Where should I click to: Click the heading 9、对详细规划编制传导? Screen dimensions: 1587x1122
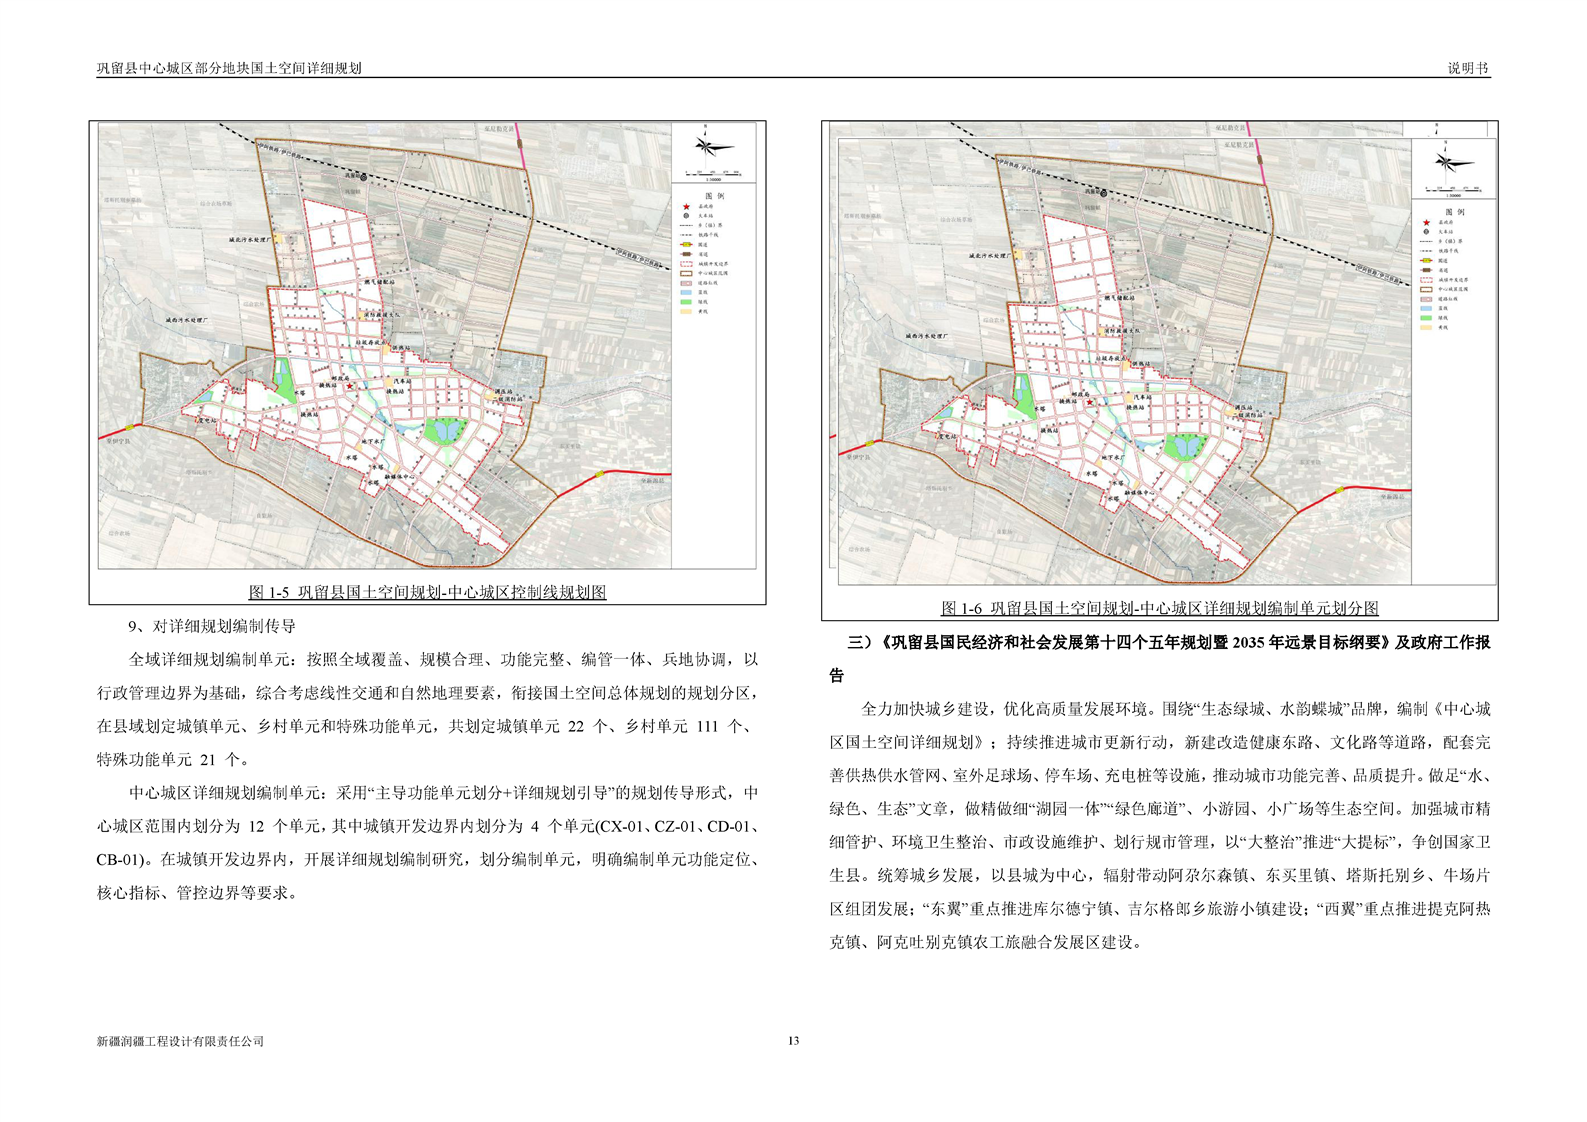212,627
